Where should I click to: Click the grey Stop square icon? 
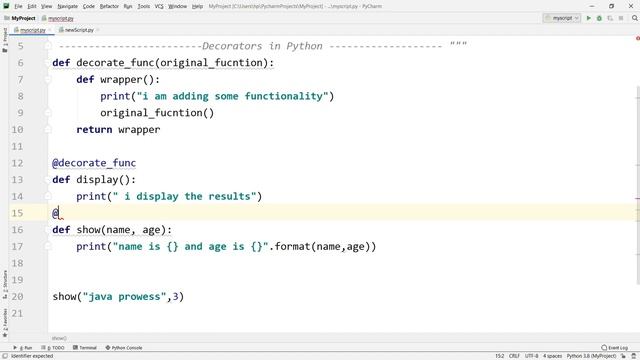(x=621, y=18)
